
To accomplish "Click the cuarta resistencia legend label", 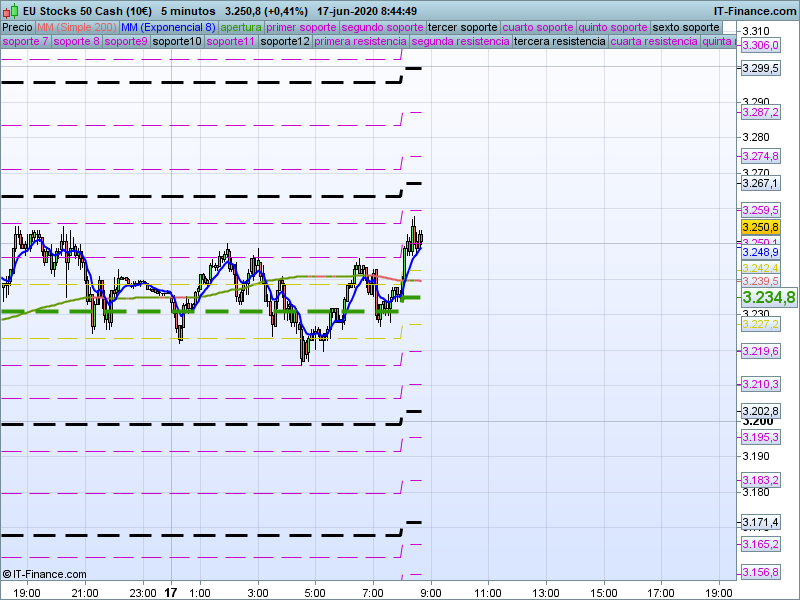I will (654, 42).
